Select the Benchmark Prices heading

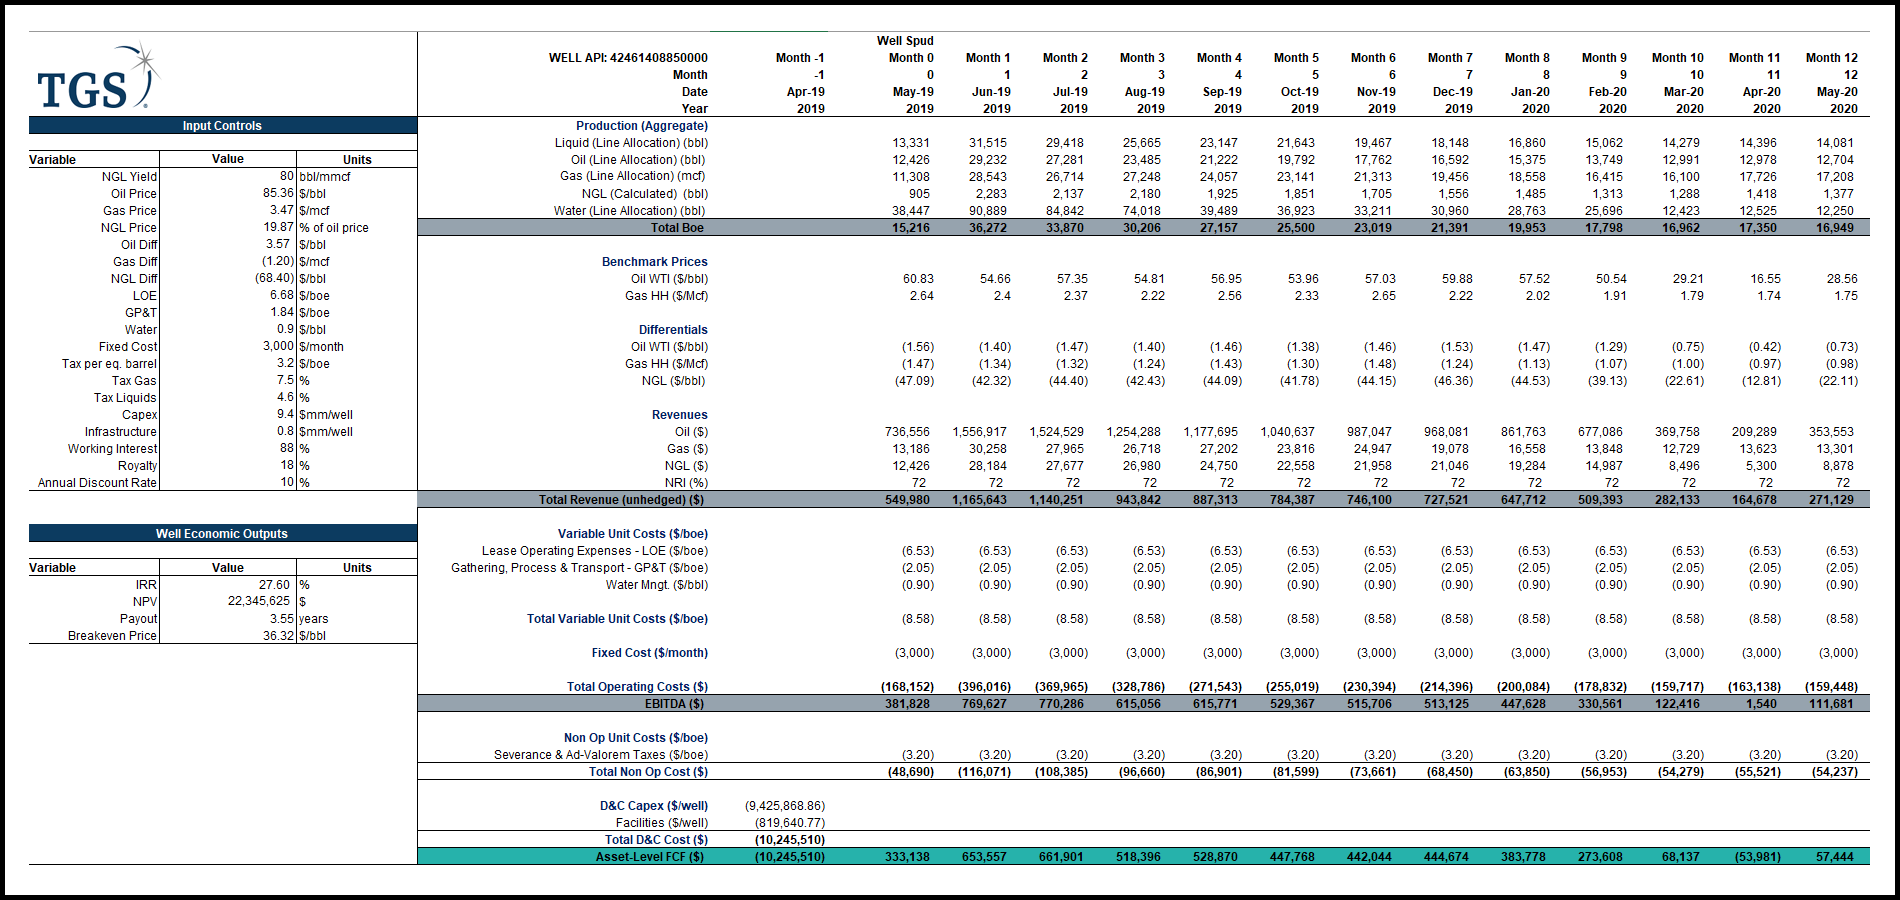coord(654,262)
